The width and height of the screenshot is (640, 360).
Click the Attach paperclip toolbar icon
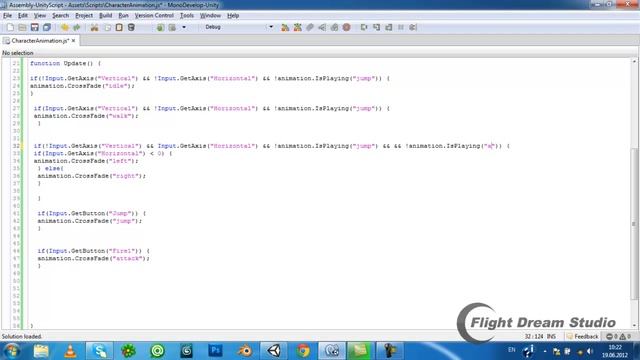[310, 27]
